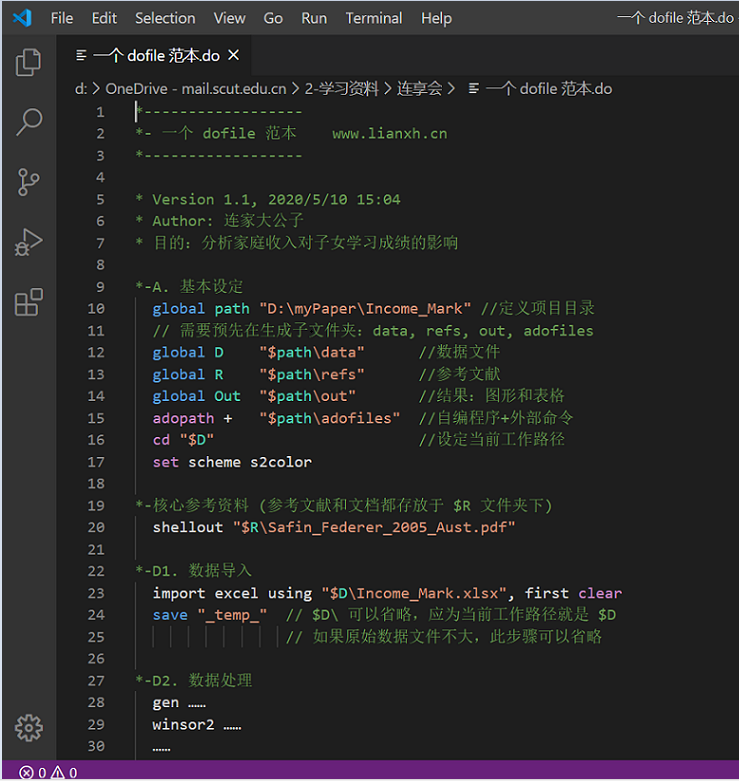Open the Extensions view
This screenshot has width=739, height=781.
tap(28, 302)
